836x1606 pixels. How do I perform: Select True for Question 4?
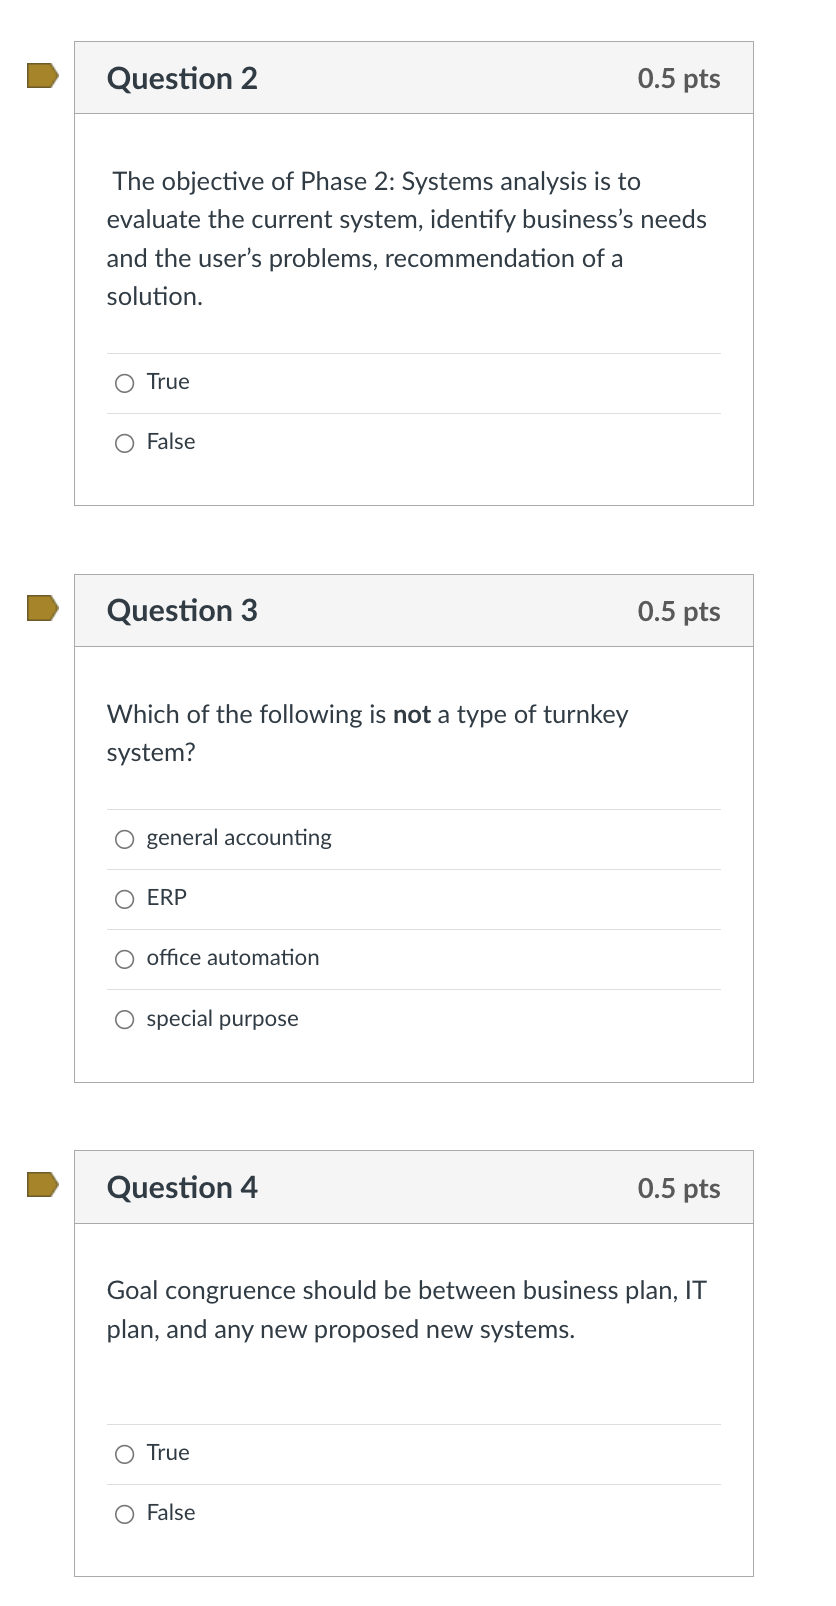[x=124, y=1454]
